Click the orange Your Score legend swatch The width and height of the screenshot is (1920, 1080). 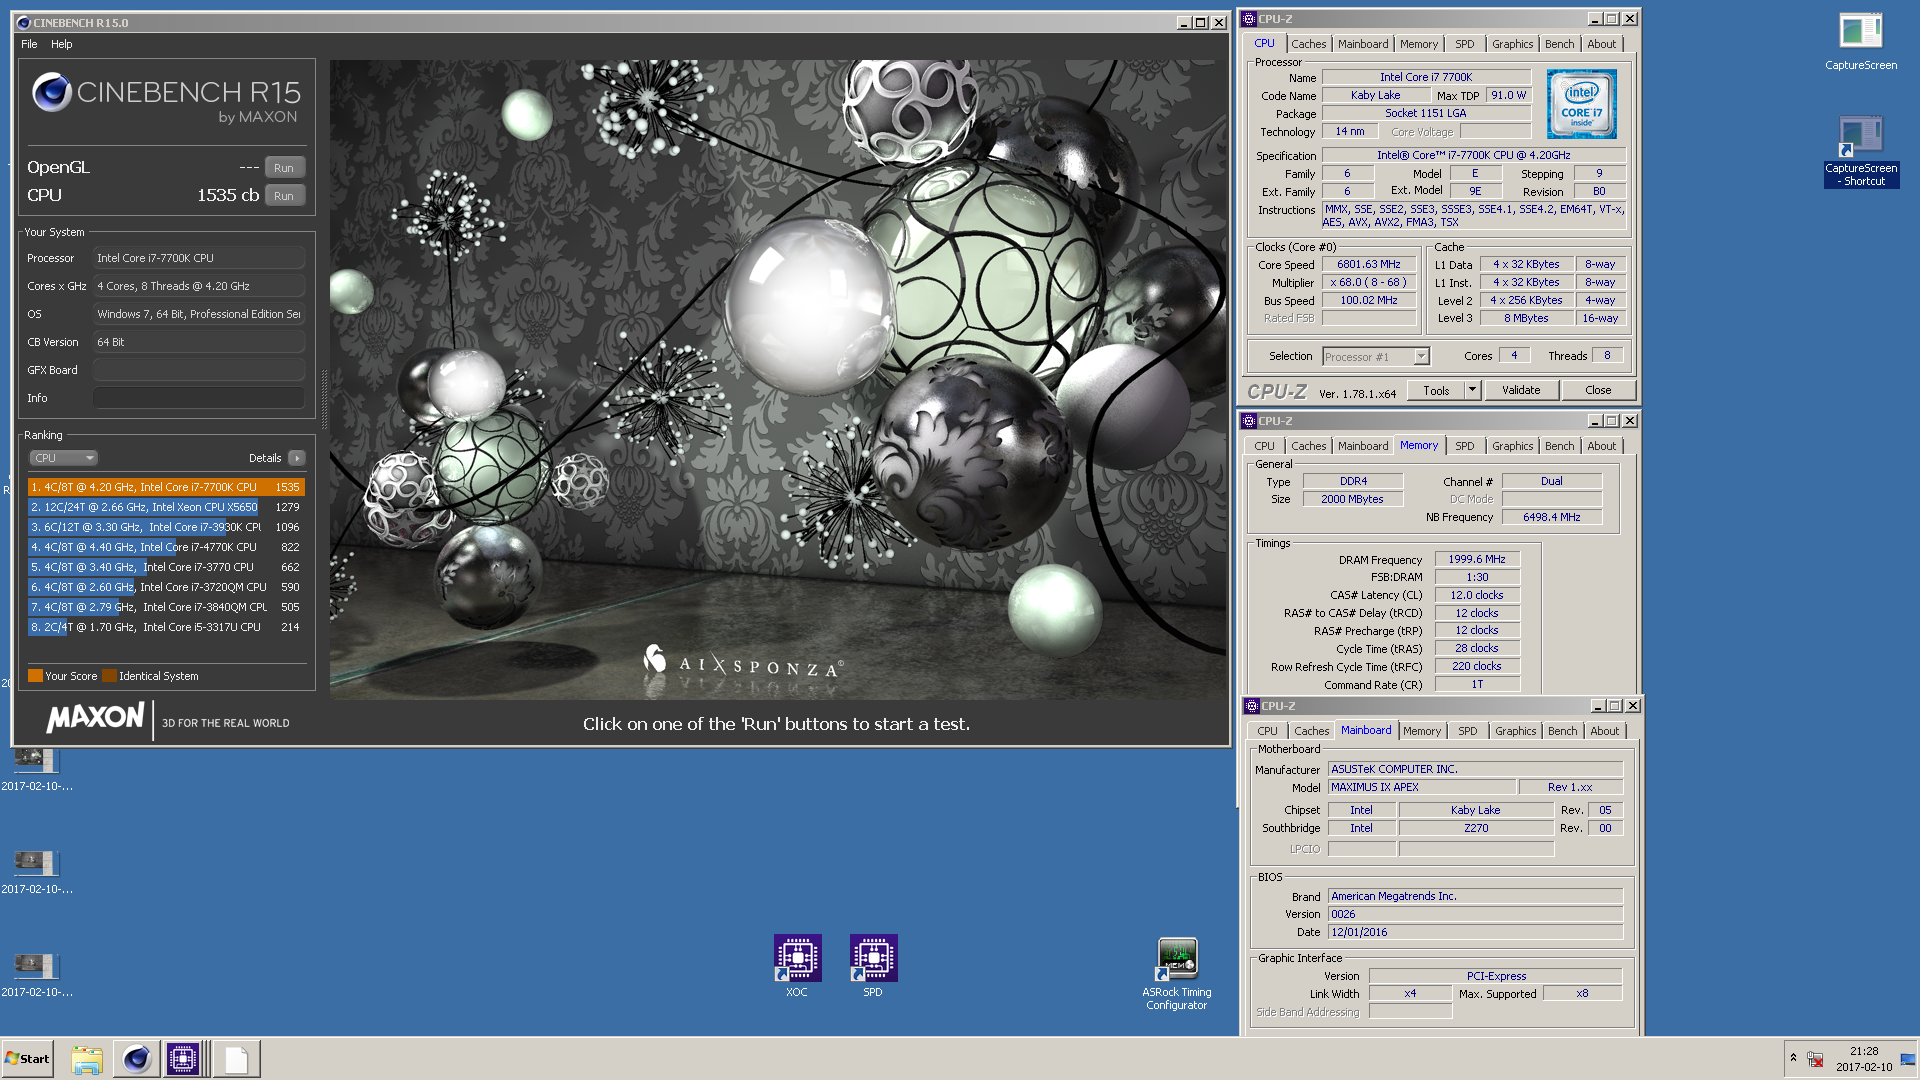35,676
